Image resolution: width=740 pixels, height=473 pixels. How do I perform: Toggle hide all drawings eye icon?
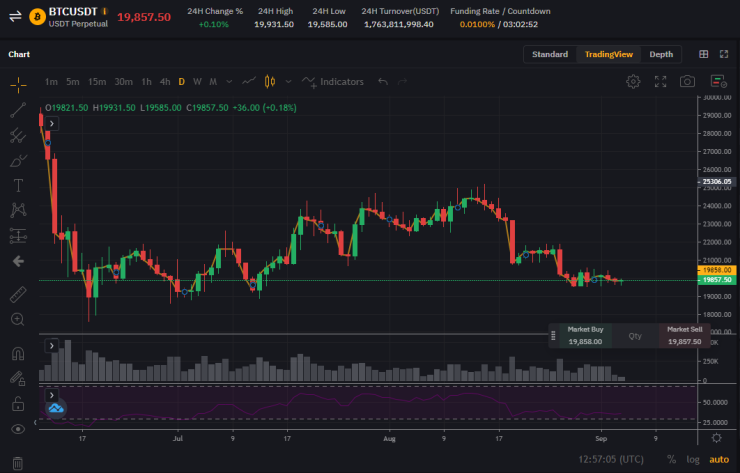[18, 429]
